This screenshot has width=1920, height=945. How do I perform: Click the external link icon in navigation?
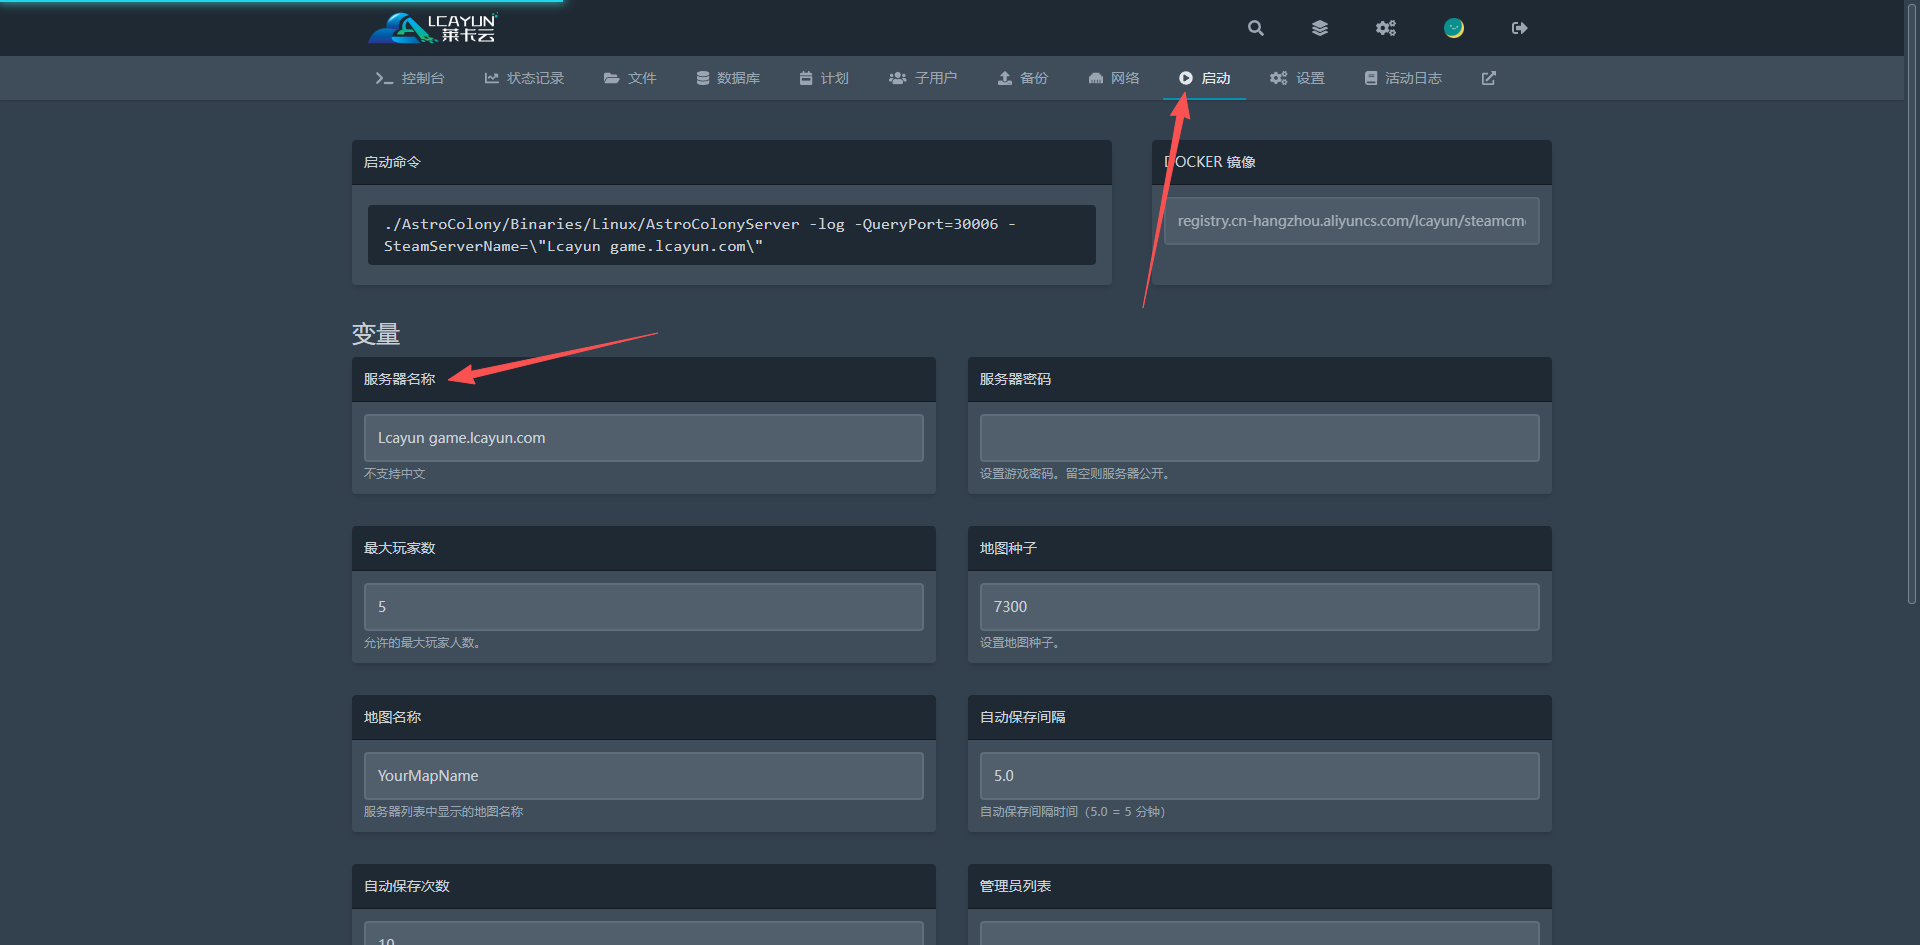(x=1488, y=78)
